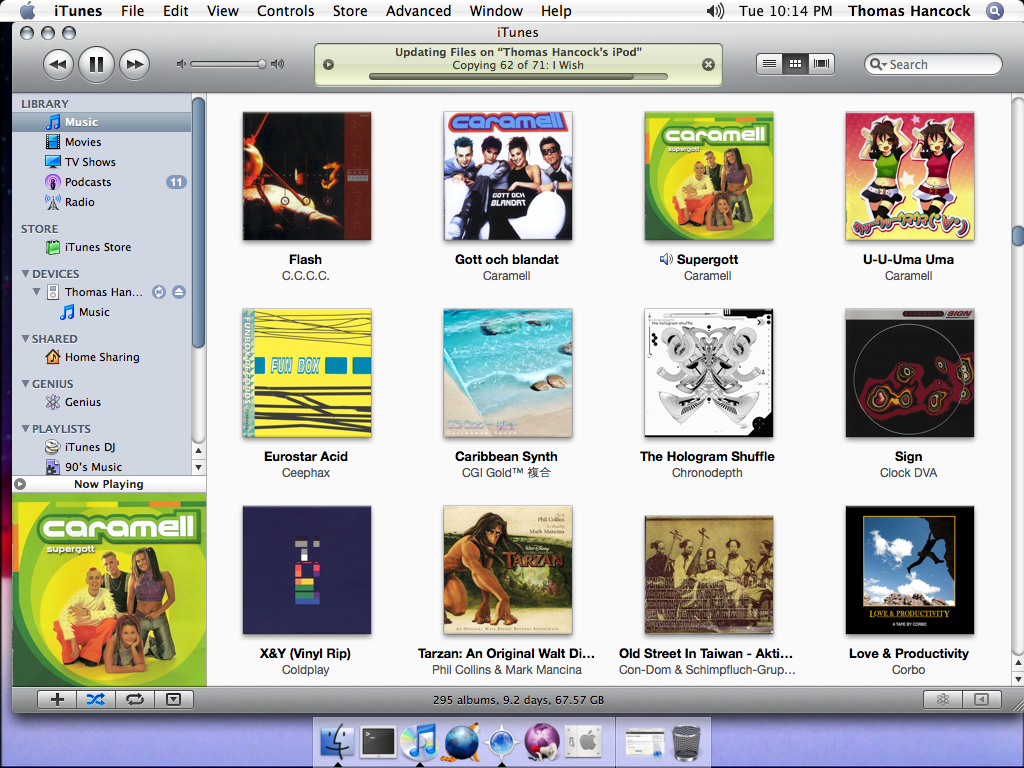This screenshot has height=768, width=1024.
Task: Toggle repeat mode
Action: tap(135, 699)
